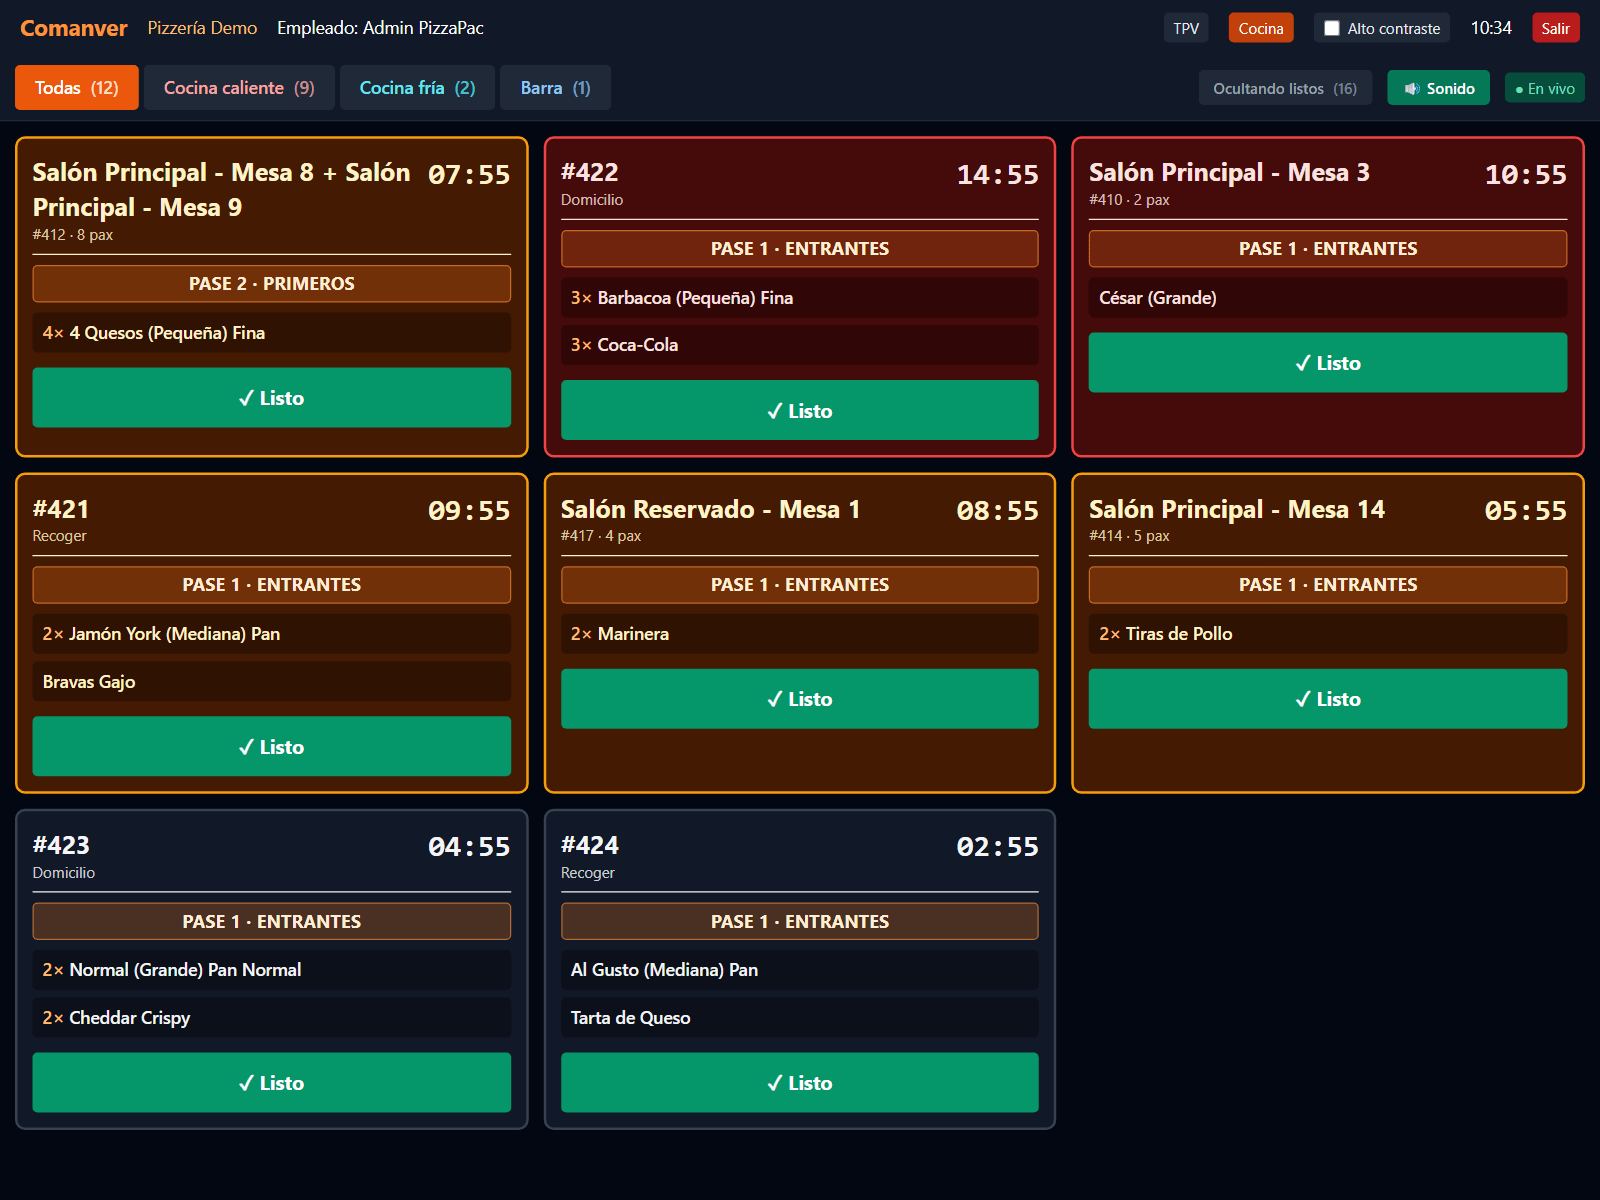The width and height of the screenshot is (1600, 1200).
Task: Log out with Salir button
Action: (x=1555, y=28)
